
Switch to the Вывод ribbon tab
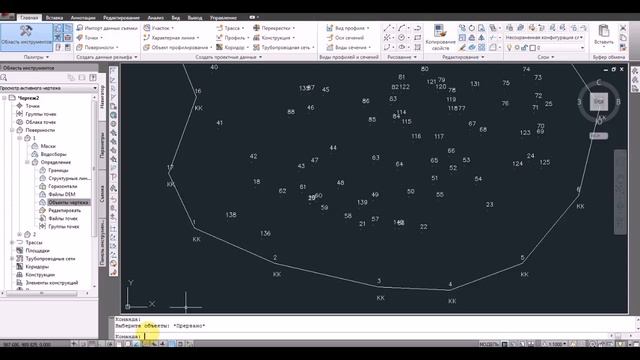[x=195, y=18]
